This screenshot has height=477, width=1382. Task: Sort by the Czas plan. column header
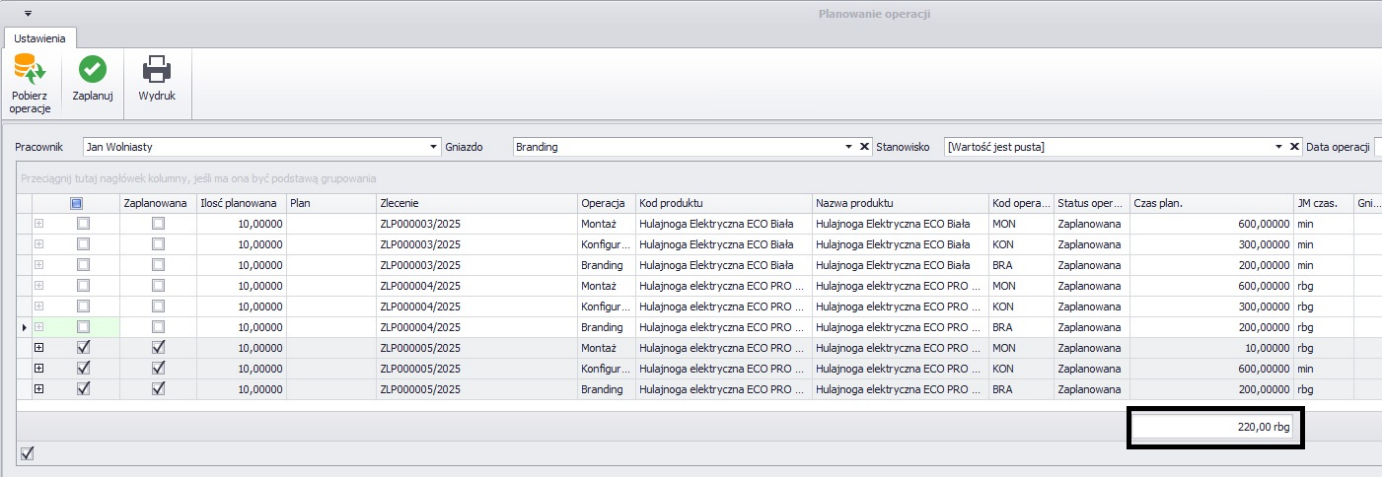pyautogui.click(x=1210, y=203)
